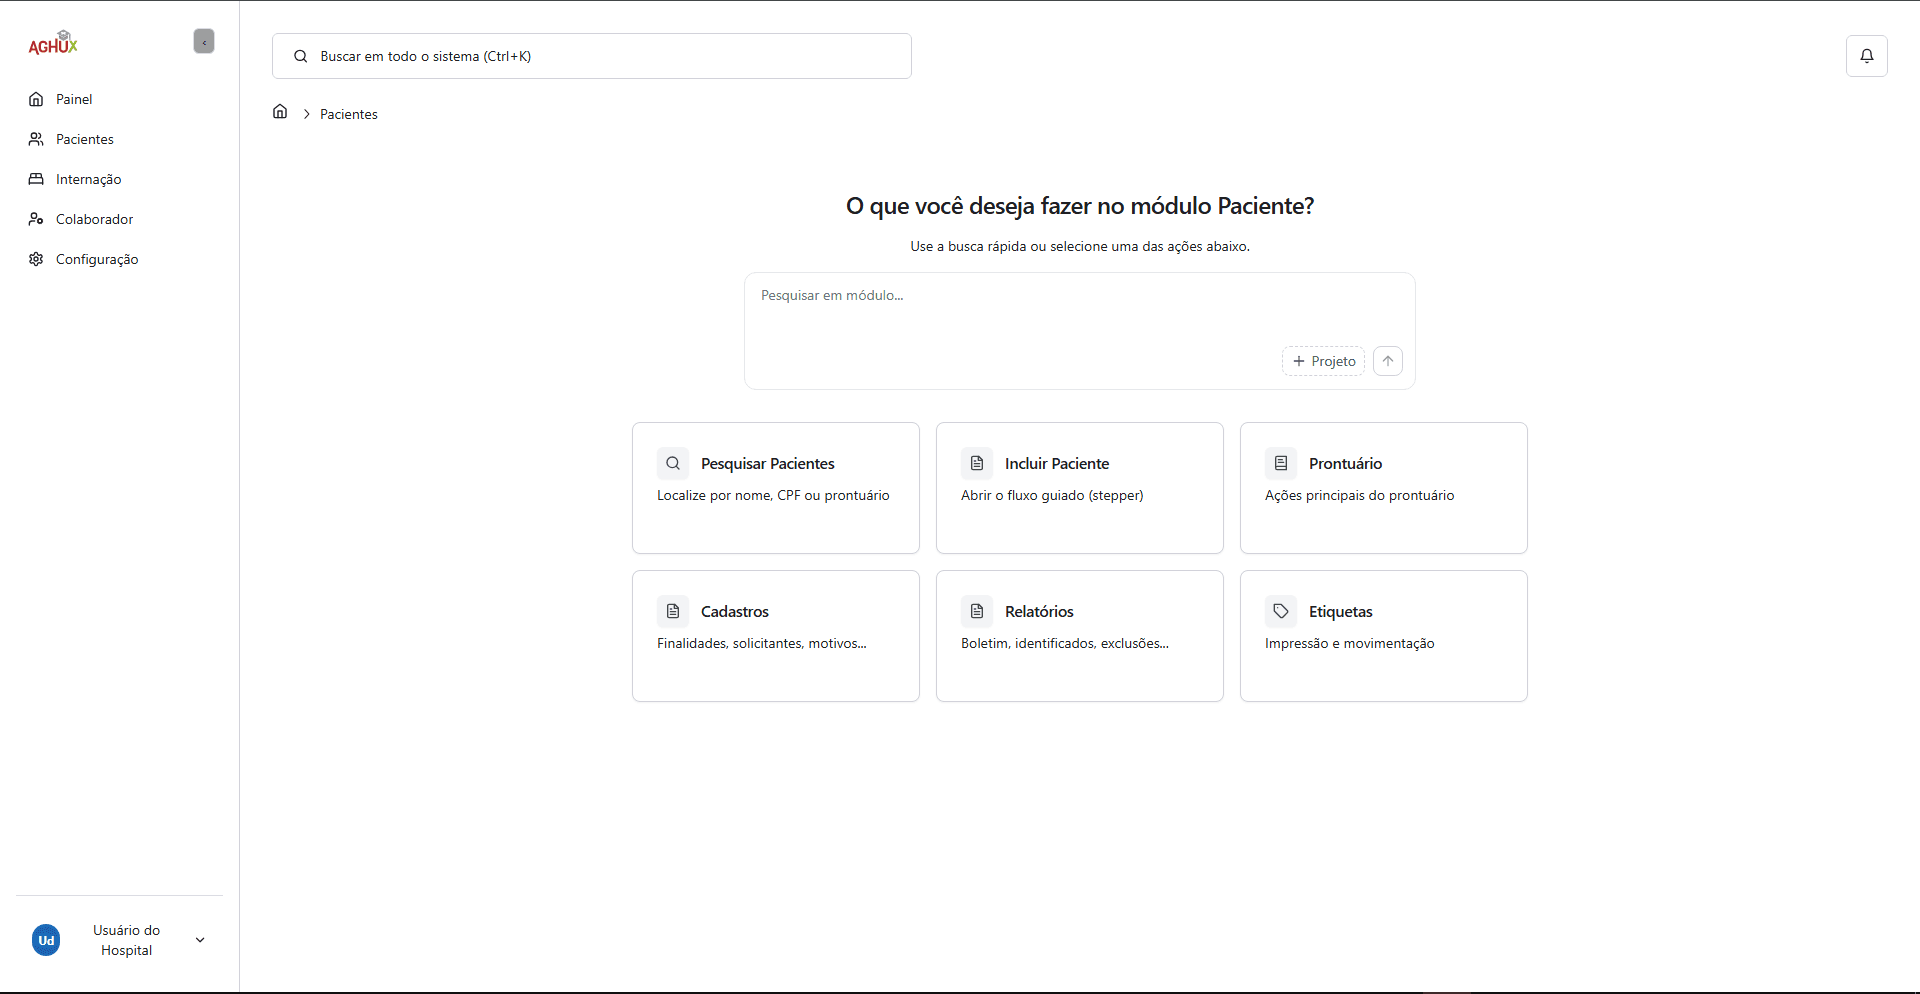This screenshot has width=1920, height=994.
Task: Click the + Projeto button
Action: 1323,361
